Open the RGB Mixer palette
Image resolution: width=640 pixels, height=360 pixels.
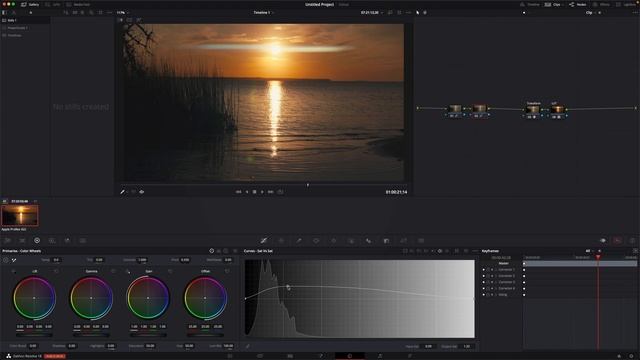(x=67, y=241)
